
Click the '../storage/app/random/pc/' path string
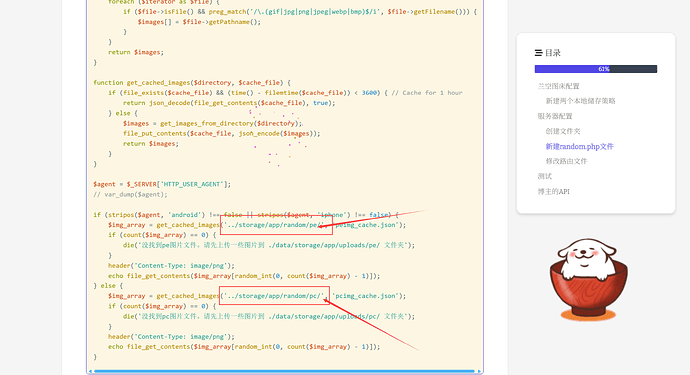274,296
